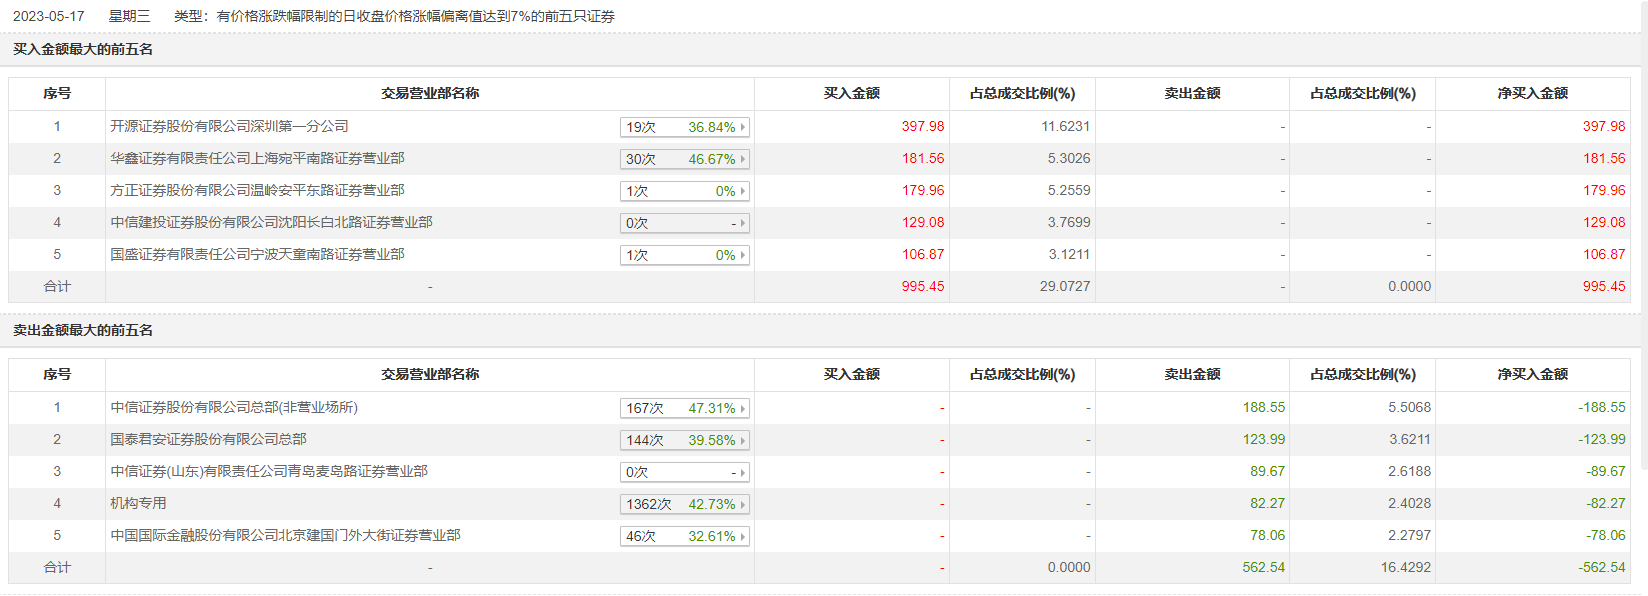The width and height of the screenshot is (1648, 596).
Task: Open the 46次 32.61% stats dropdown
Action: click(x=742, y=536)
